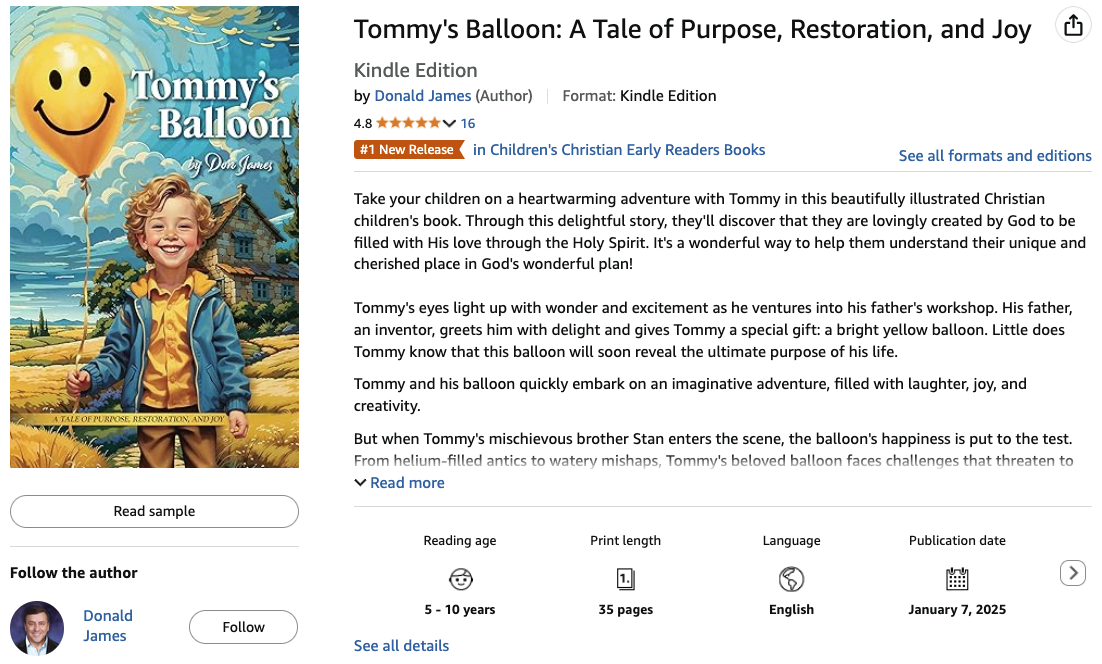Click the Reading age face icon
The image size is (1102, 664).
coord(460,579)
